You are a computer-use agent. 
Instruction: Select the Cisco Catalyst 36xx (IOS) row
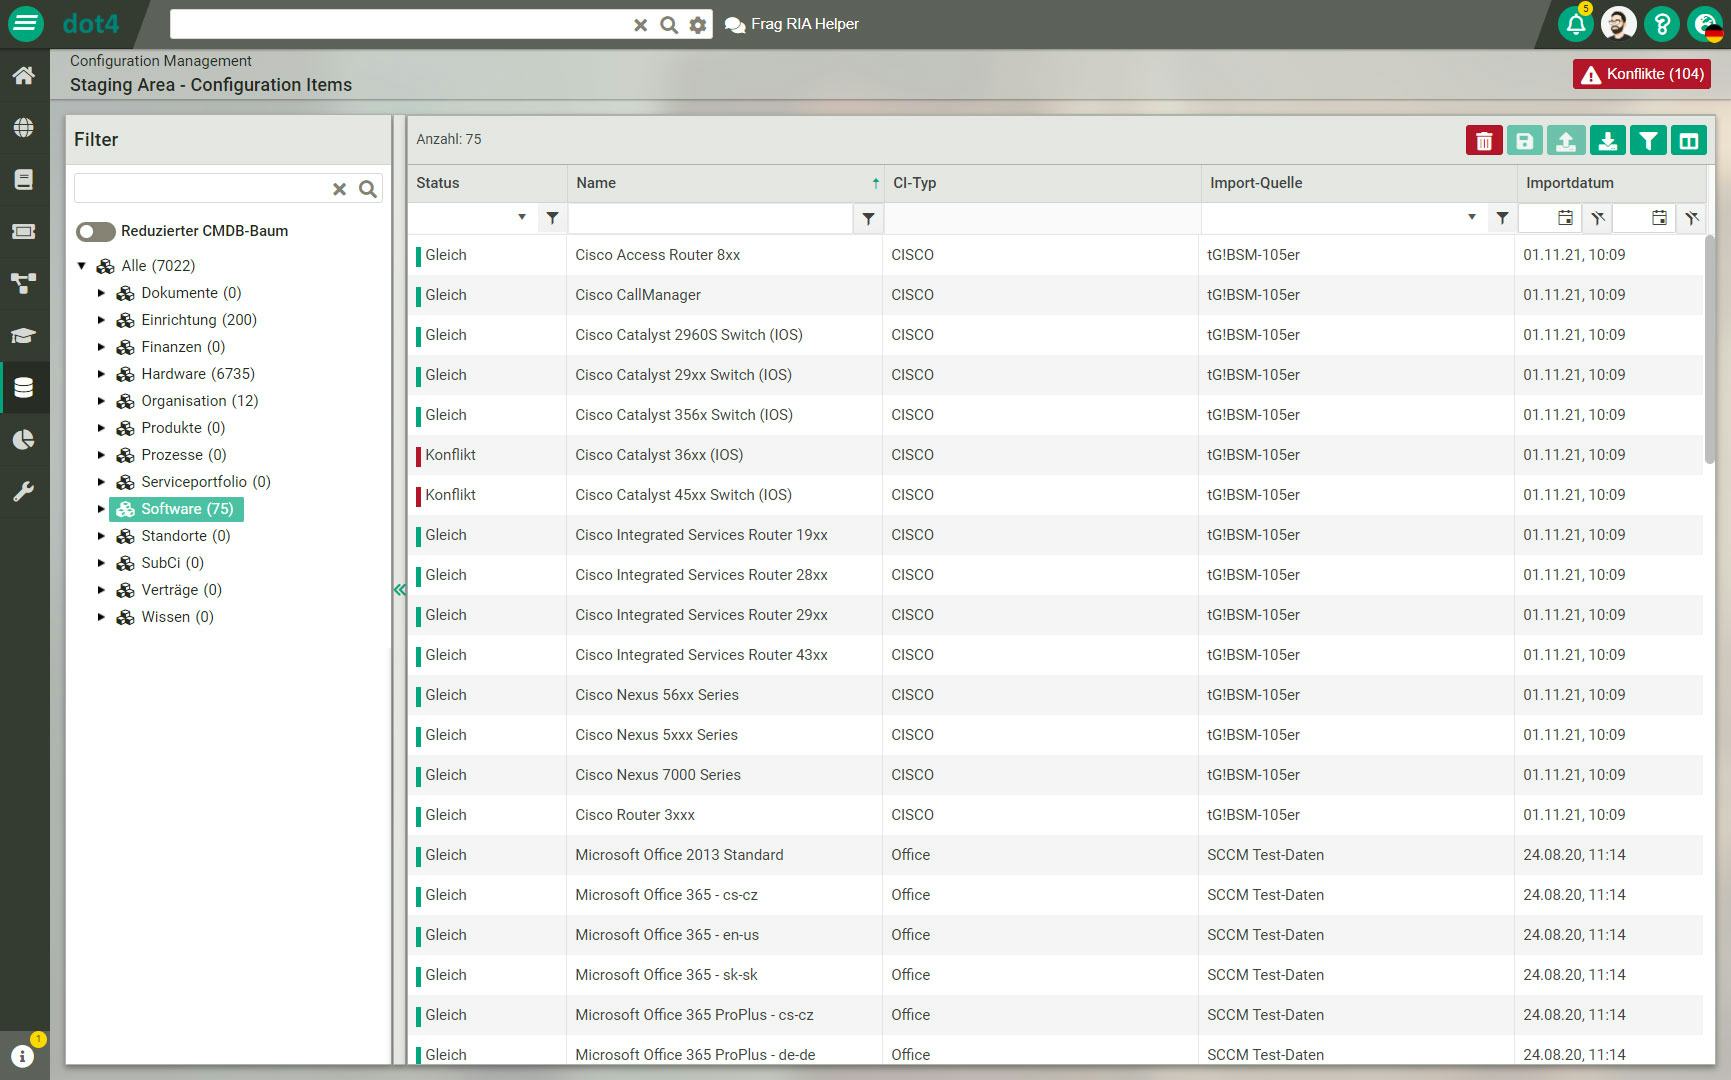click(1055, 455)
